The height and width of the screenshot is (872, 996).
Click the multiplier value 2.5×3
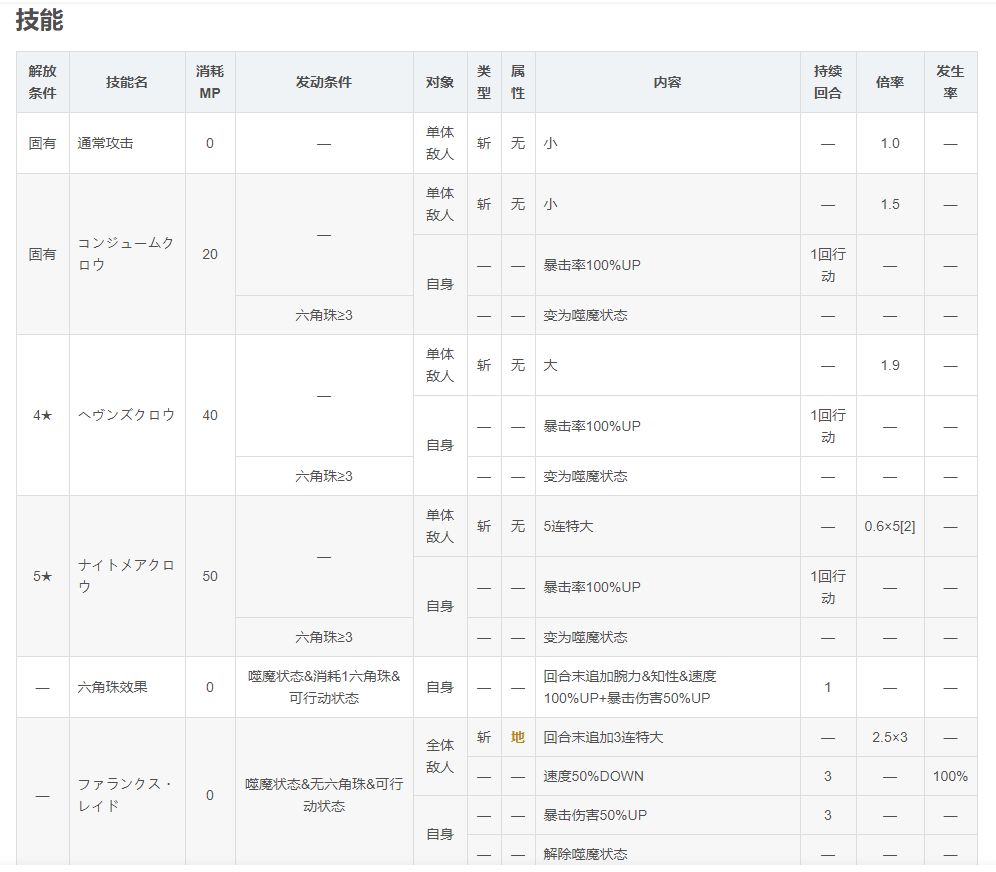coord(890,737)
